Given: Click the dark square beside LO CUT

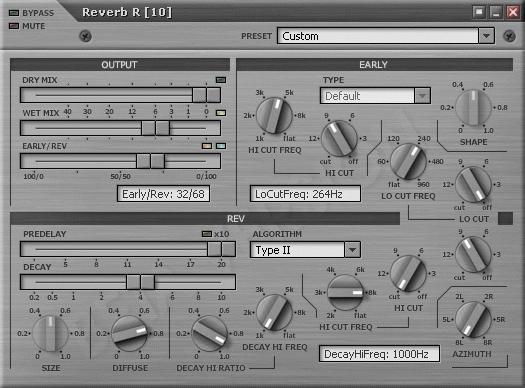Looking at the screenshot, I should (x=505, y=218).
